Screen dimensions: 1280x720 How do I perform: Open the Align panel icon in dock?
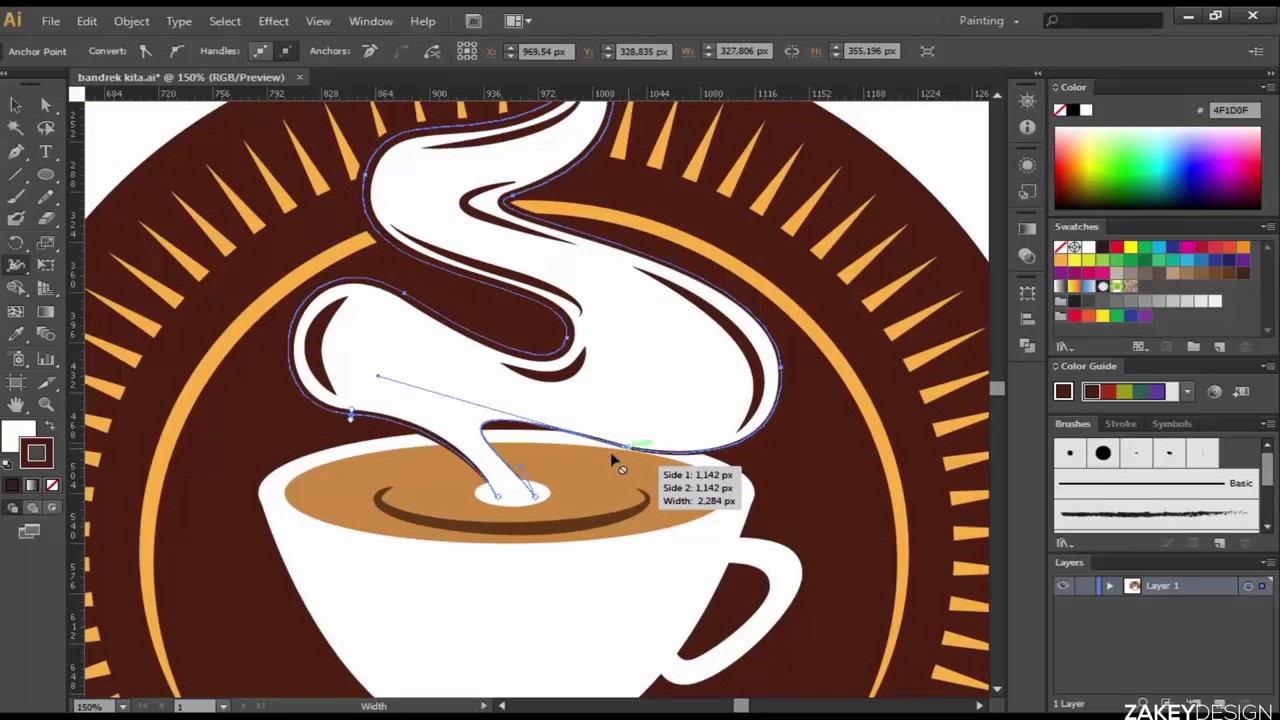[1027, 319]
